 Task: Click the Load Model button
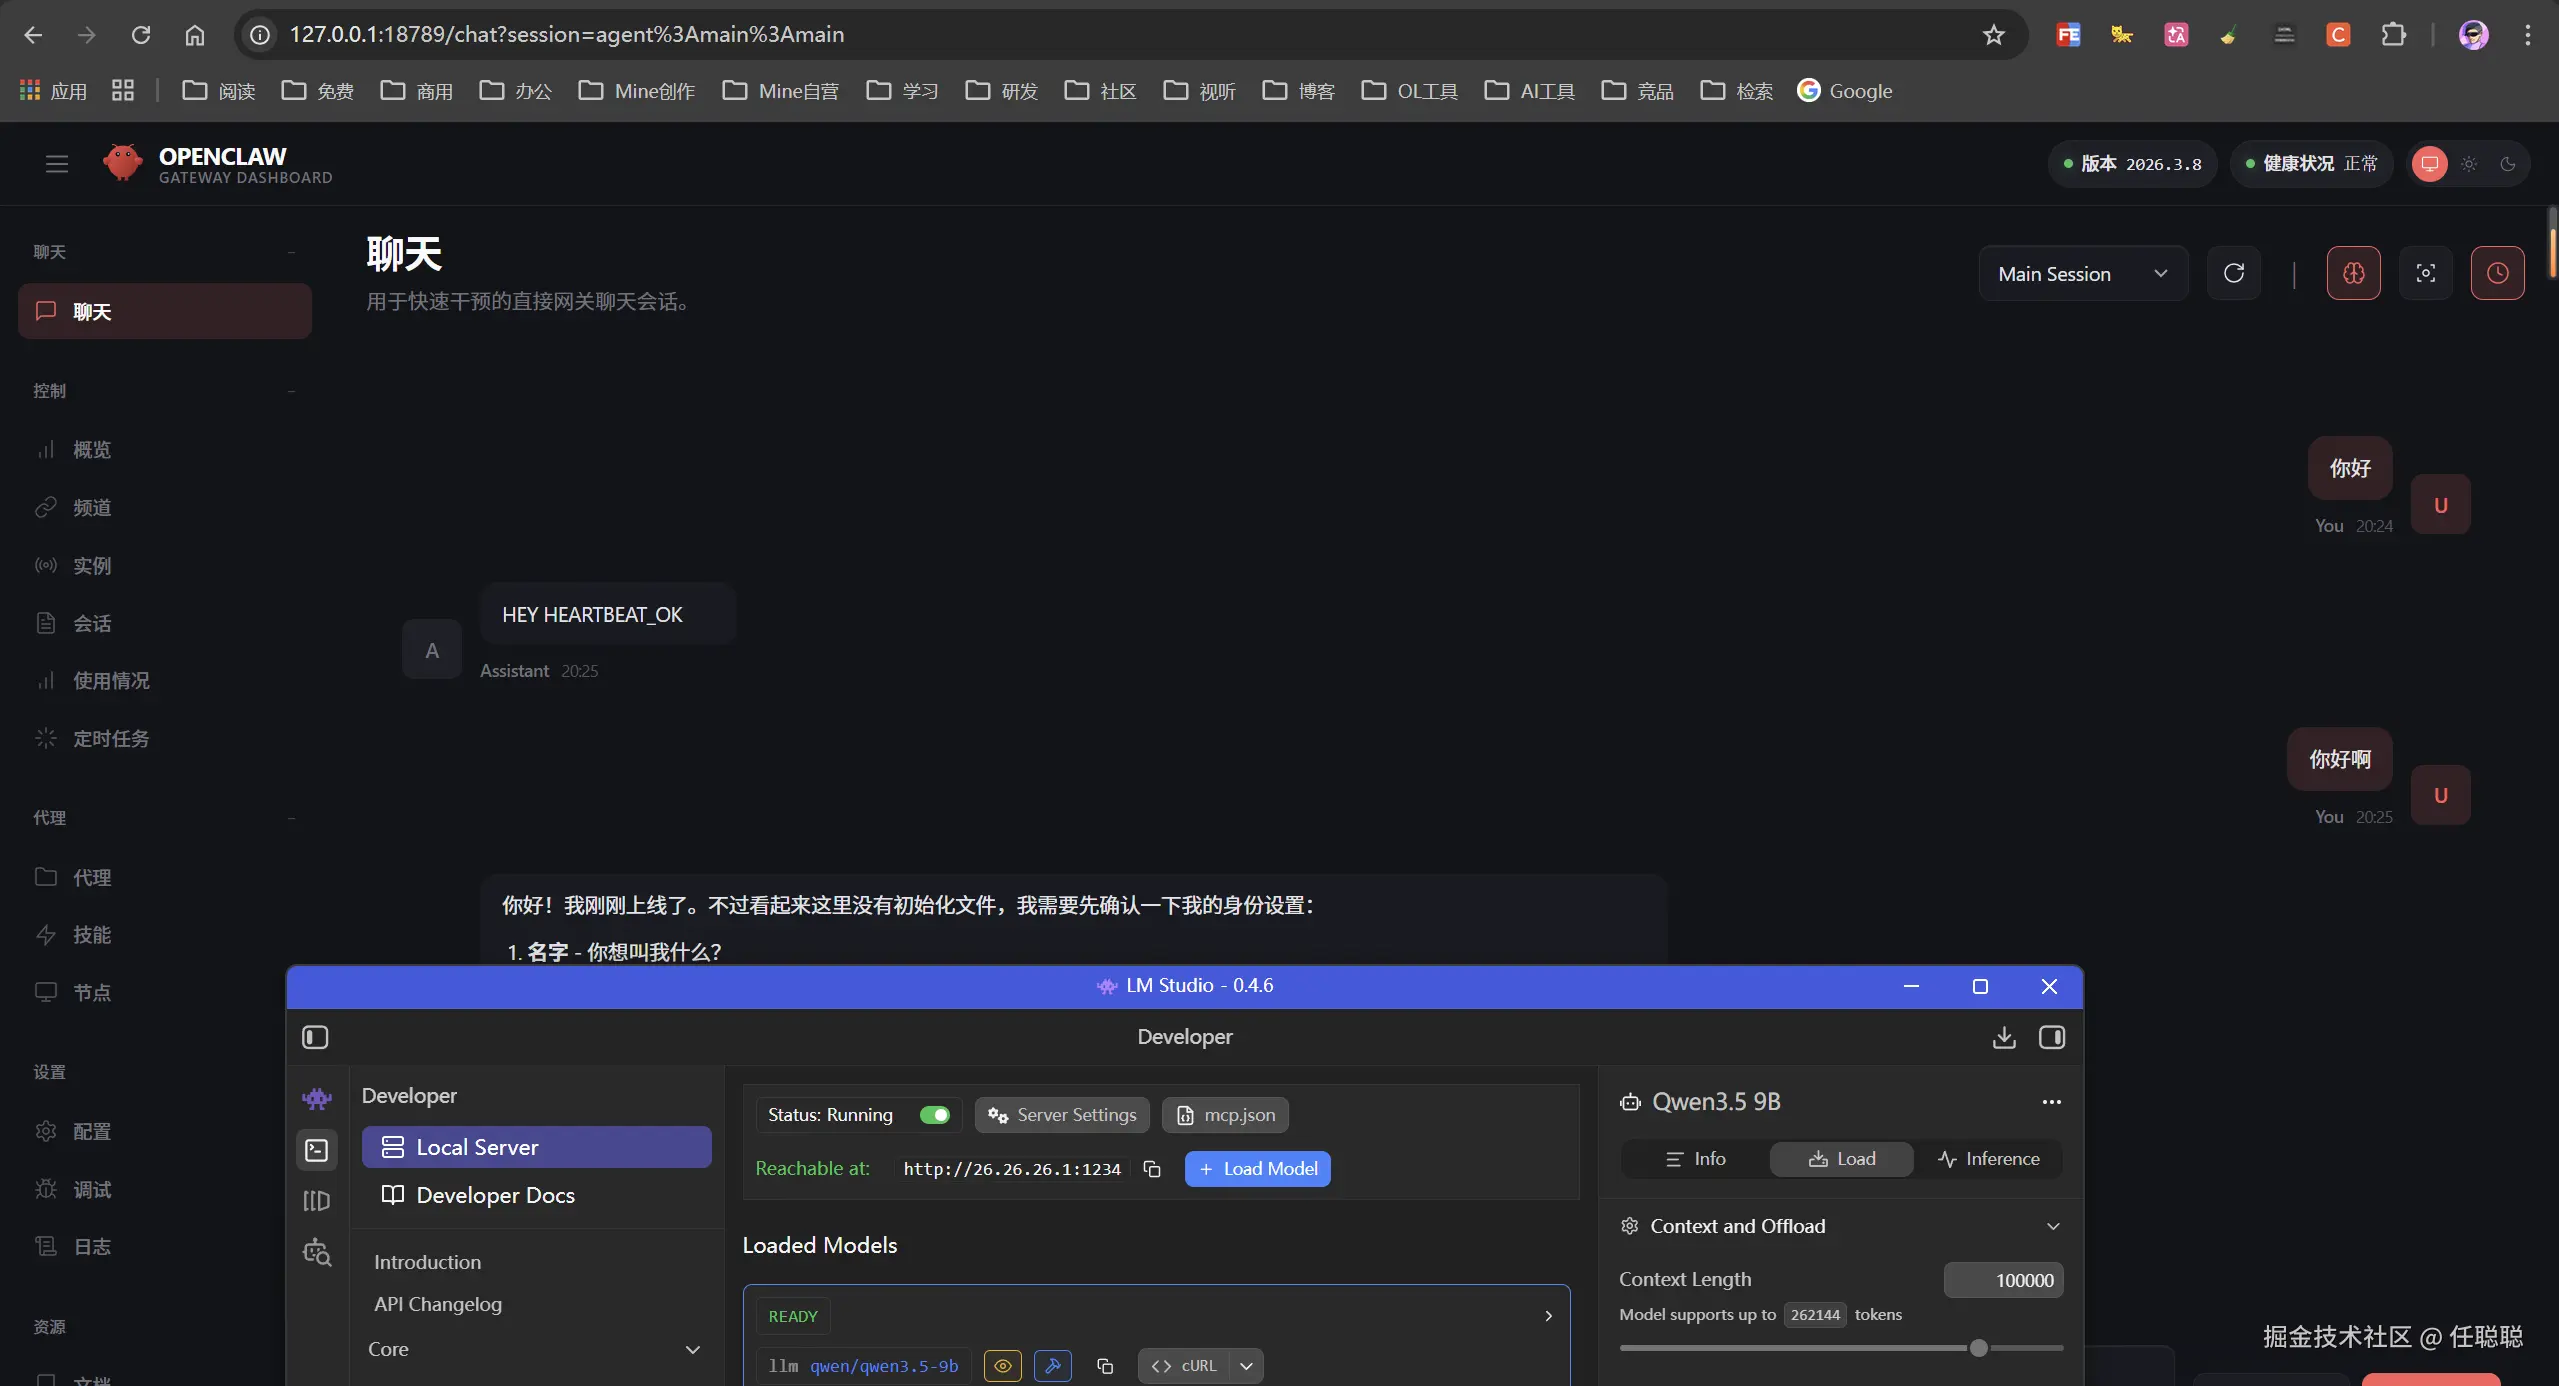point(1257,1169)
